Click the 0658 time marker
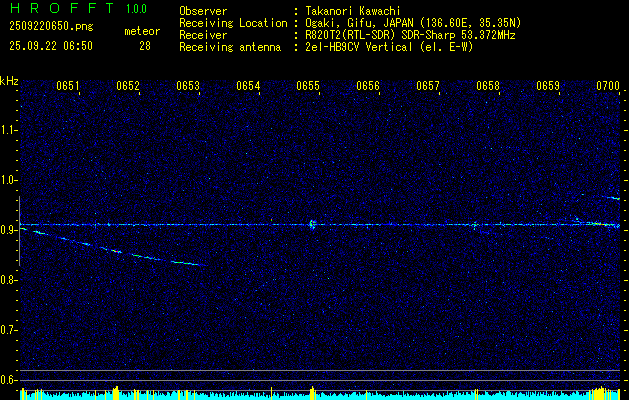Screen dimensions: 629x400 pyautogui.click(x=488, y=86)
